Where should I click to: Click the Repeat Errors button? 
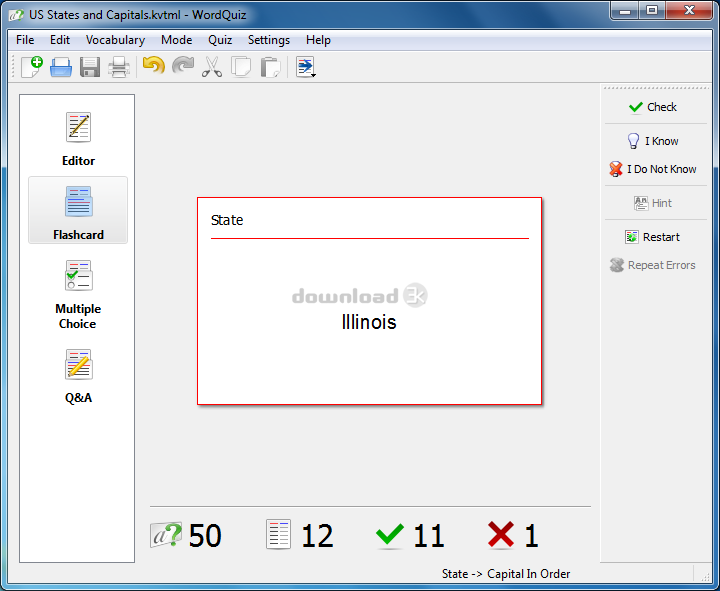tap(652, 265)
